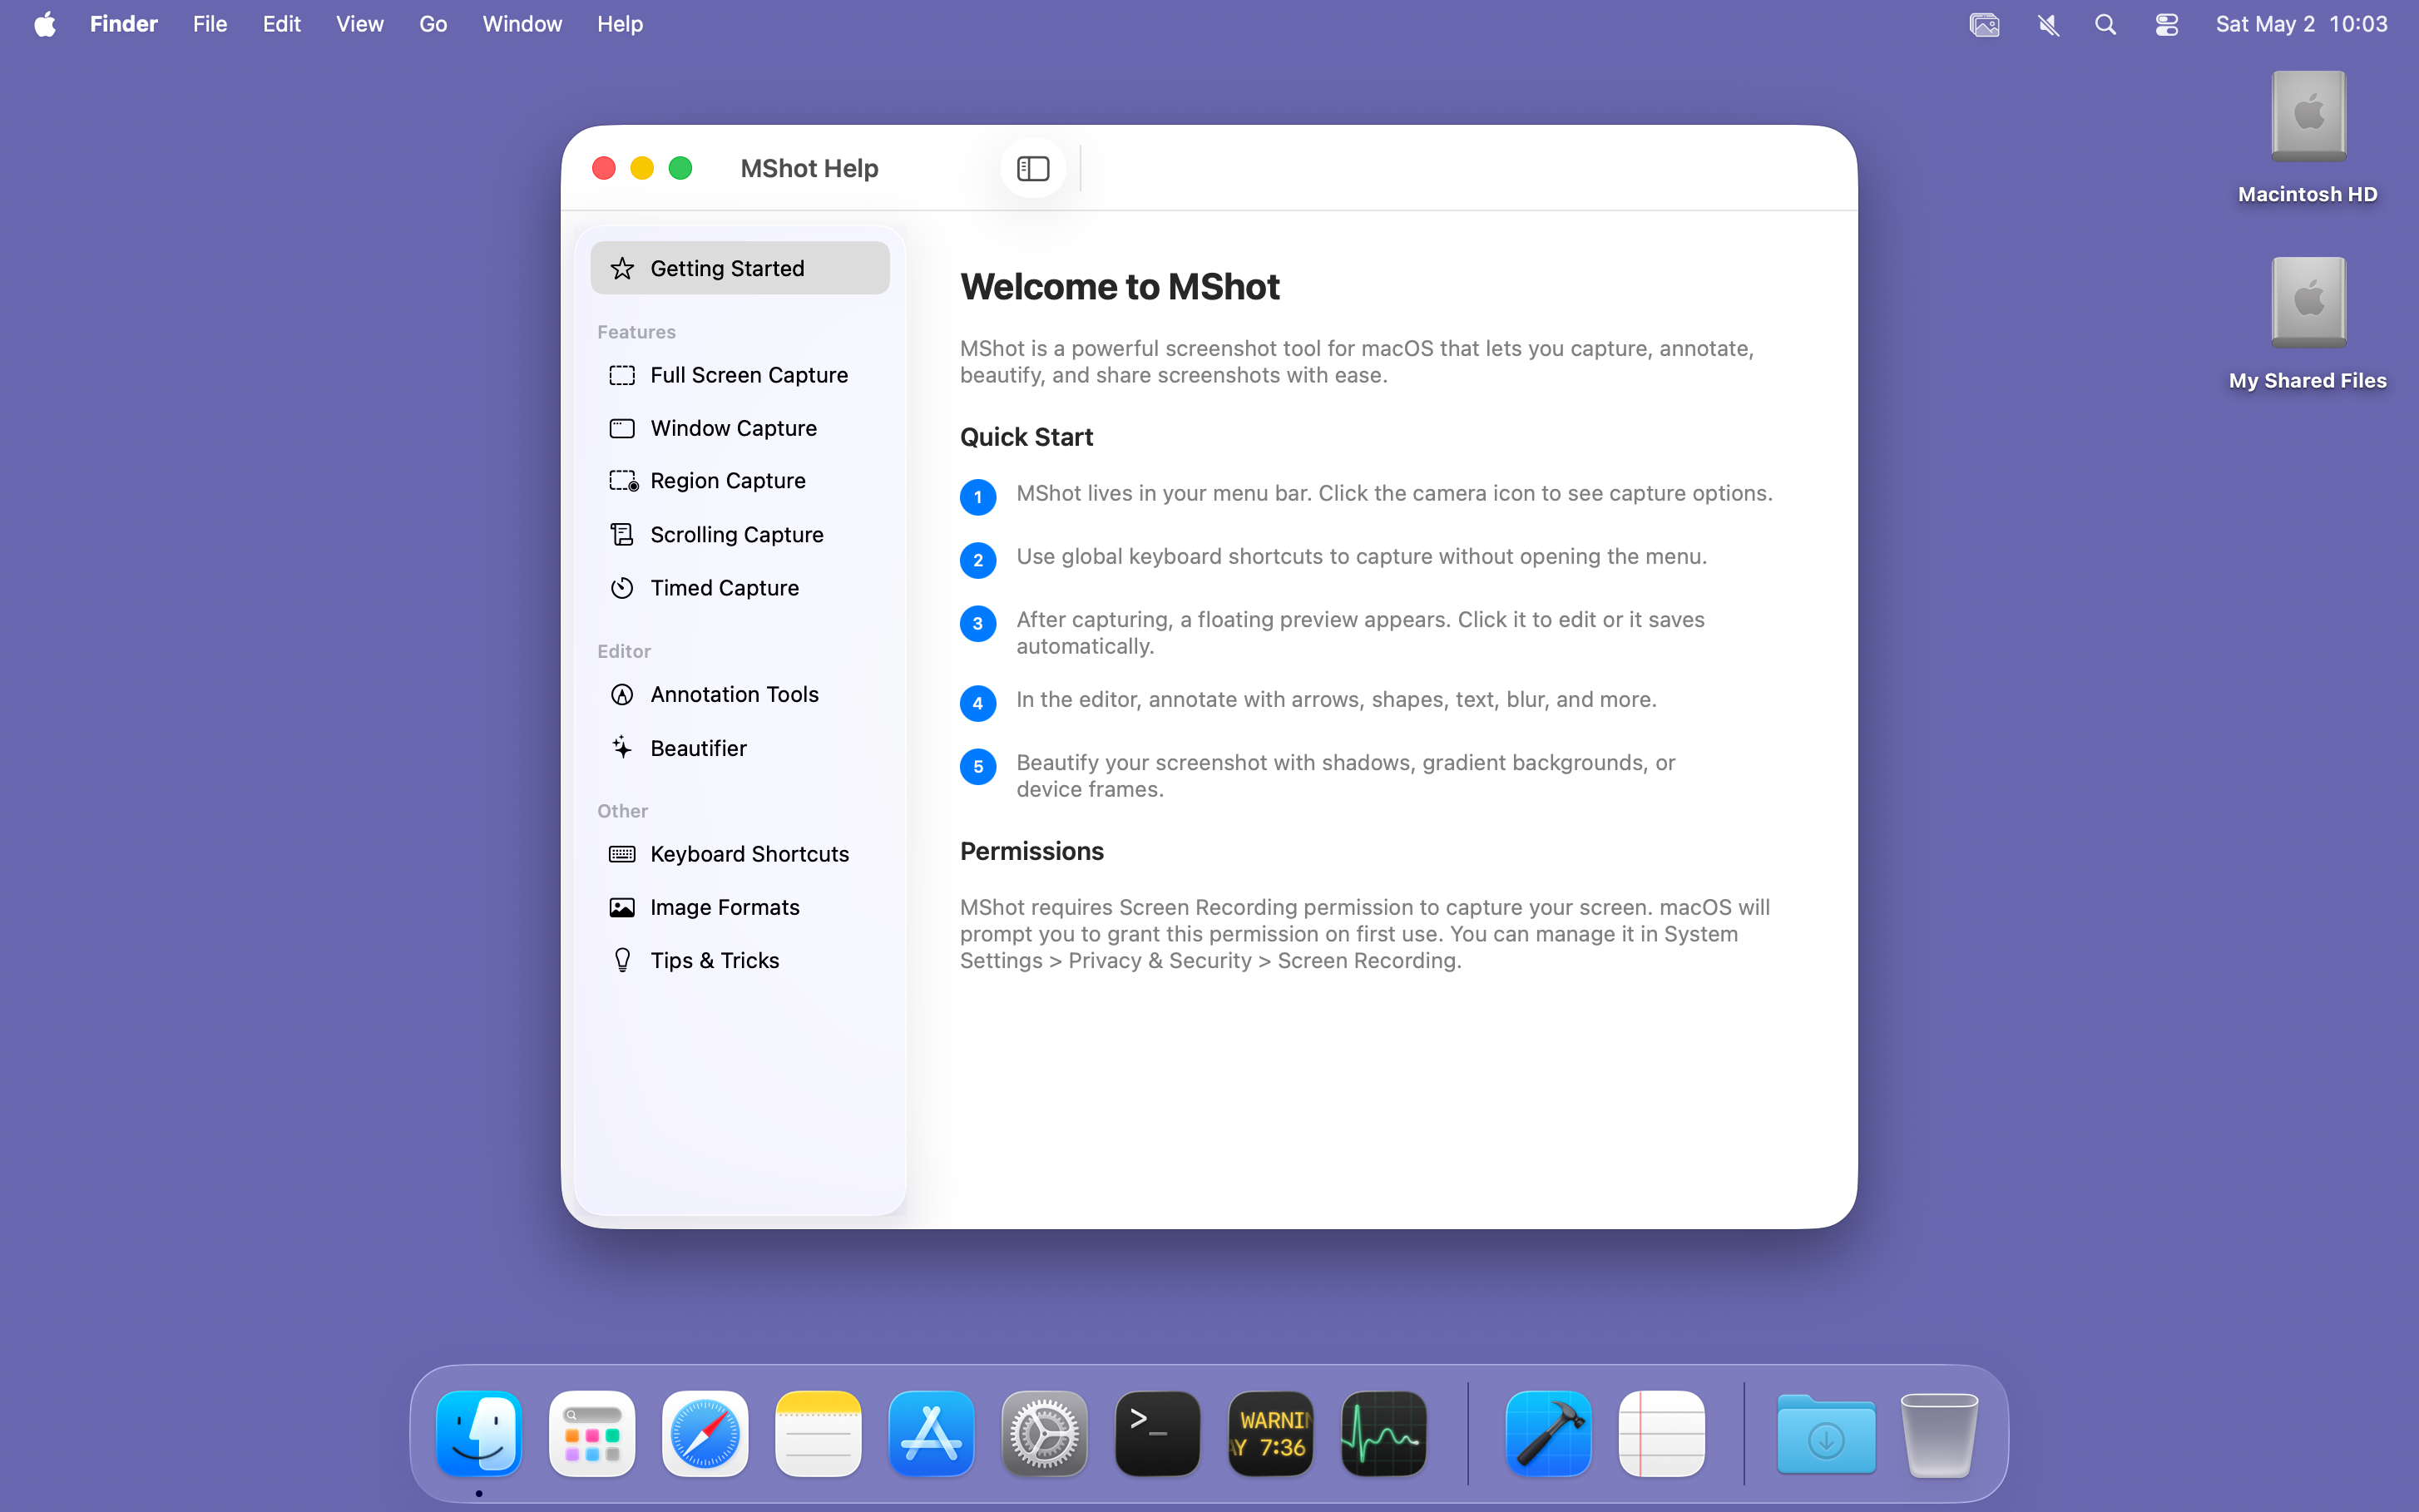Viewport: 2419px width, 1512px height.
Task: Open Control Center from the menu bar
Action: pyautogui.click(x=2167, y=24)
